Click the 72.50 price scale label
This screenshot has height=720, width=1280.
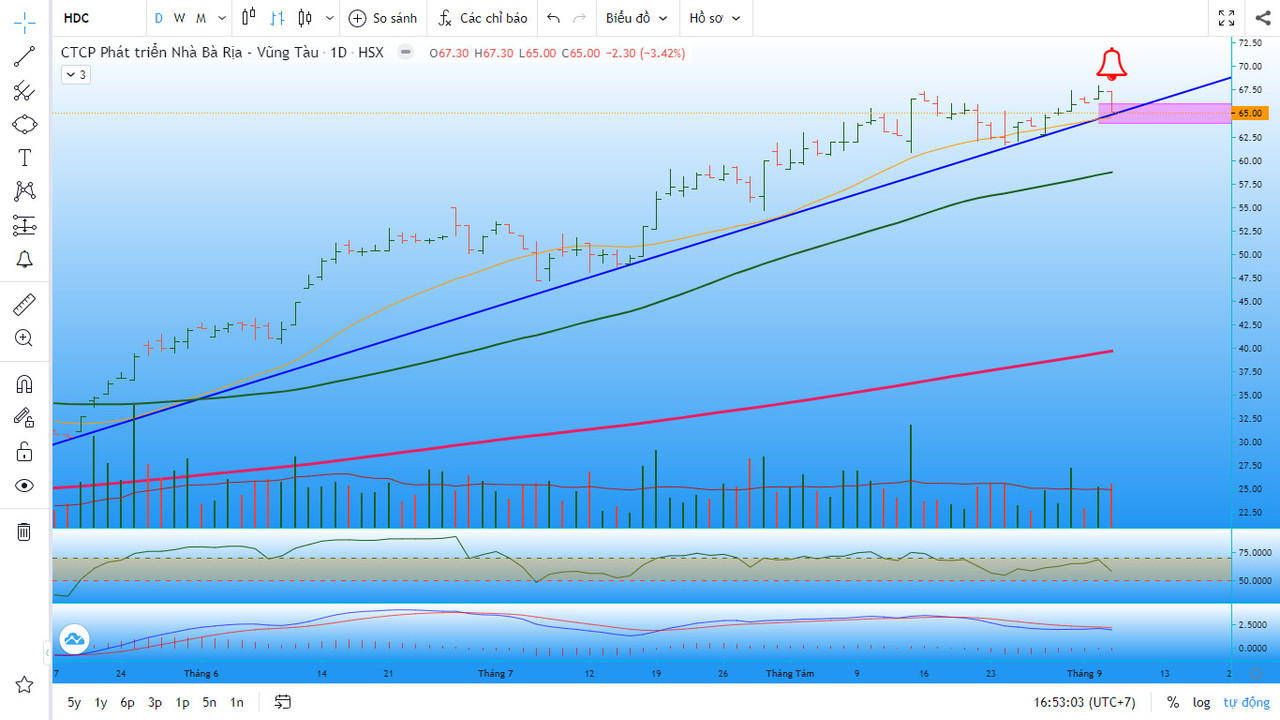[1250, 43]
